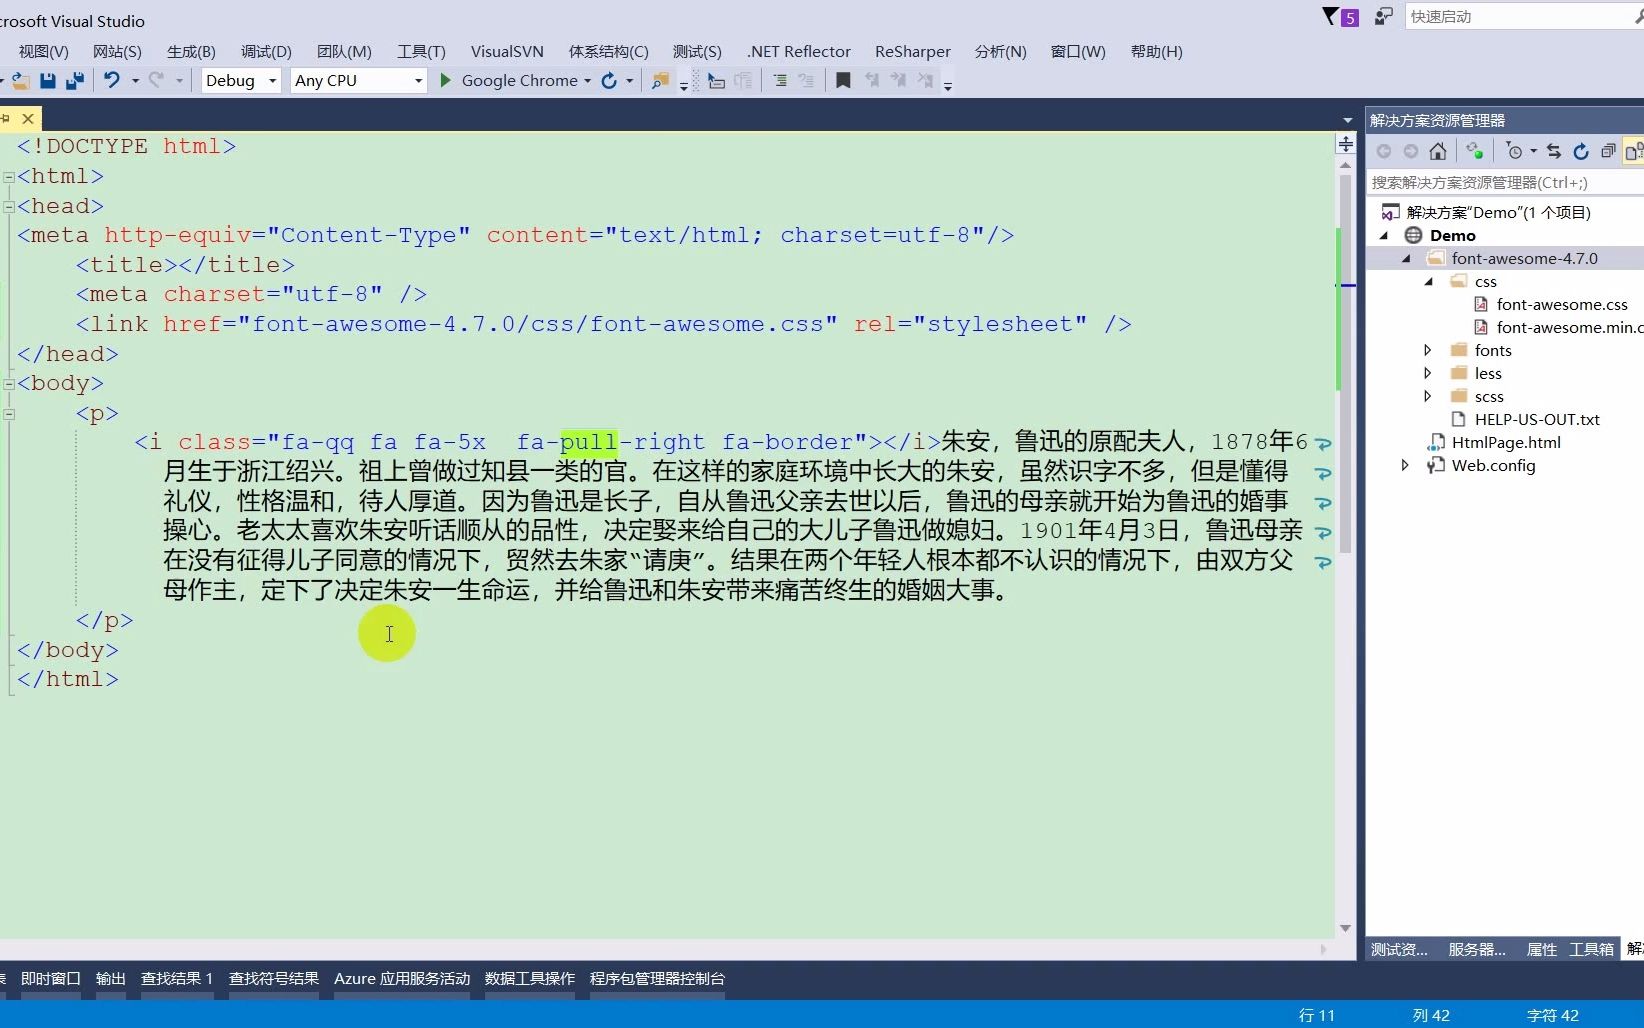The image size is (1644, 1028).
Task: Select HELP-US-OUT.txt file
Action: [x=1537, y=420]
